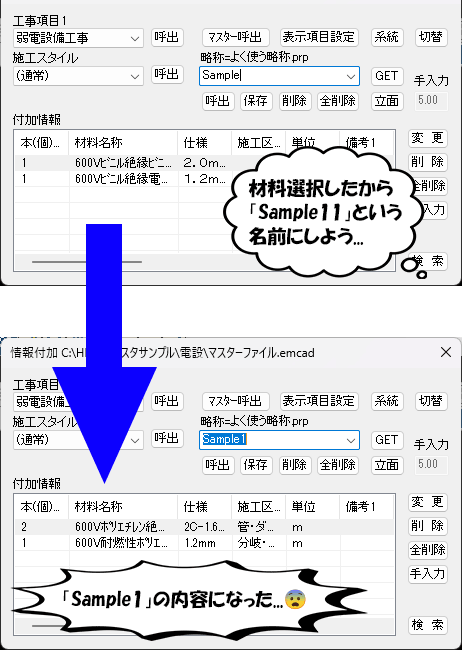Click 削除 under 変更 in the Sample dialog
Image resolution: width=462 pixels, height=650 pixels.
428,162
